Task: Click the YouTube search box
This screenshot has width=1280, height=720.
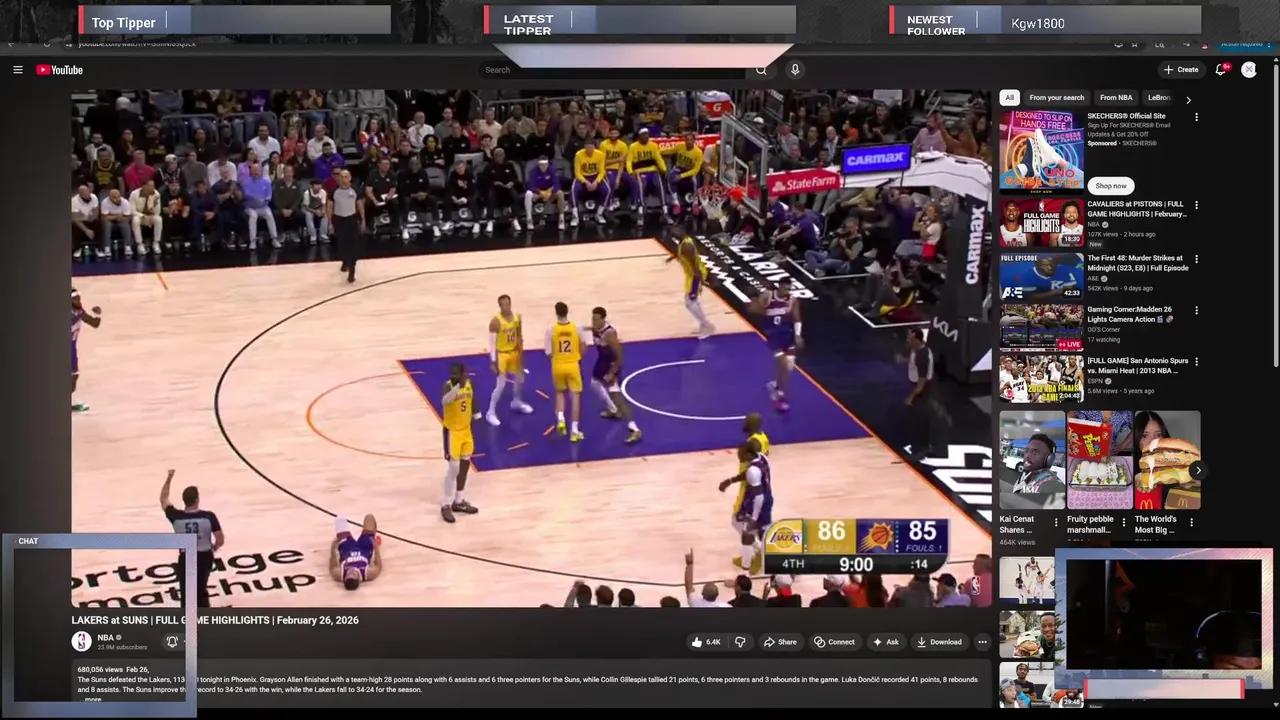Action: (x=612, y=70)
